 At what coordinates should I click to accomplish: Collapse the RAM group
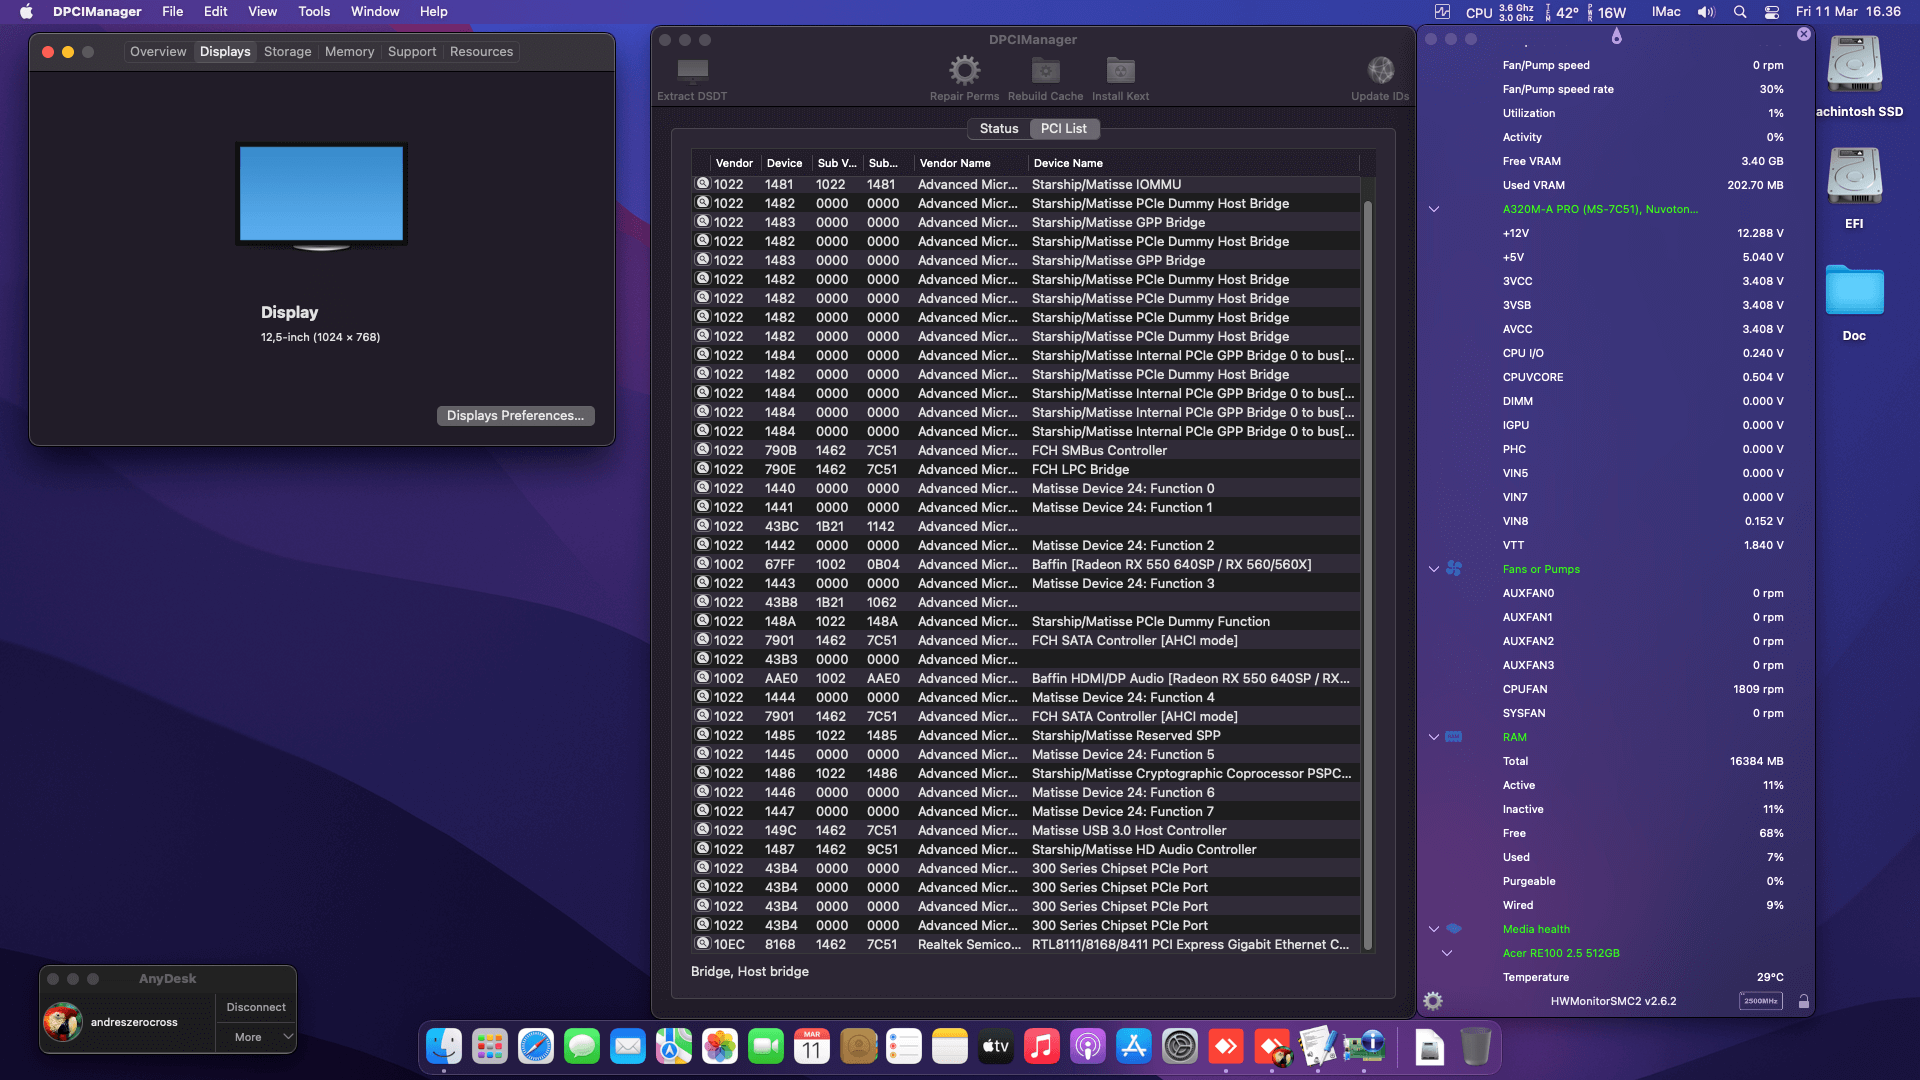pos(1434,737)
